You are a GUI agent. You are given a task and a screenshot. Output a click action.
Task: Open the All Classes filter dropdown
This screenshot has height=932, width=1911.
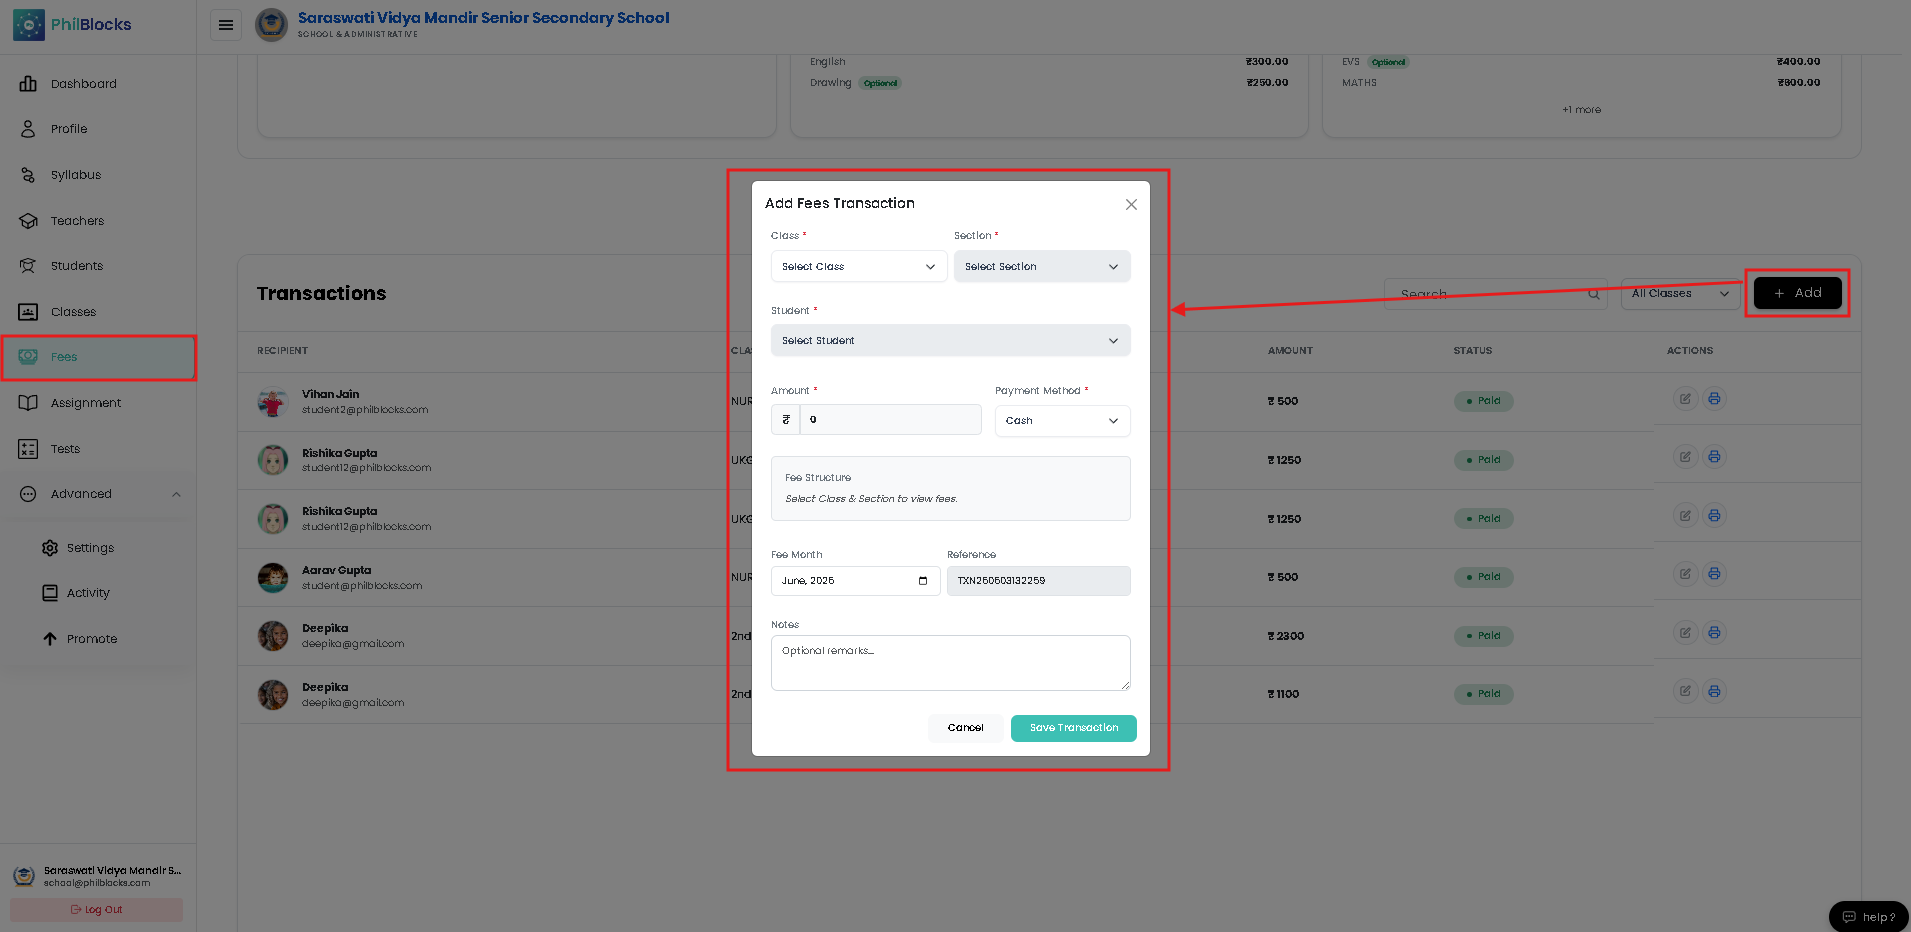click(1680, 294)
